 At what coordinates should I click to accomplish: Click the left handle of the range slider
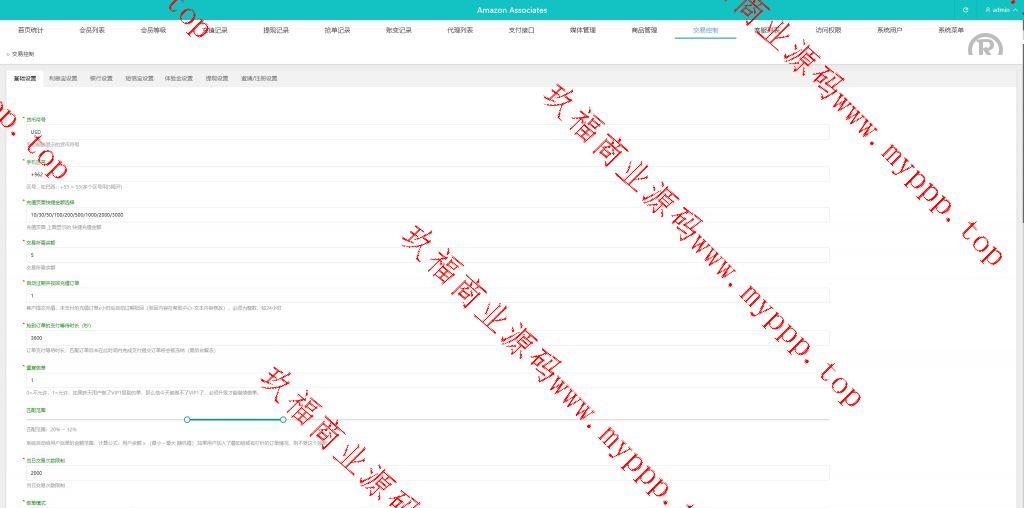click(x=187, y=419)
